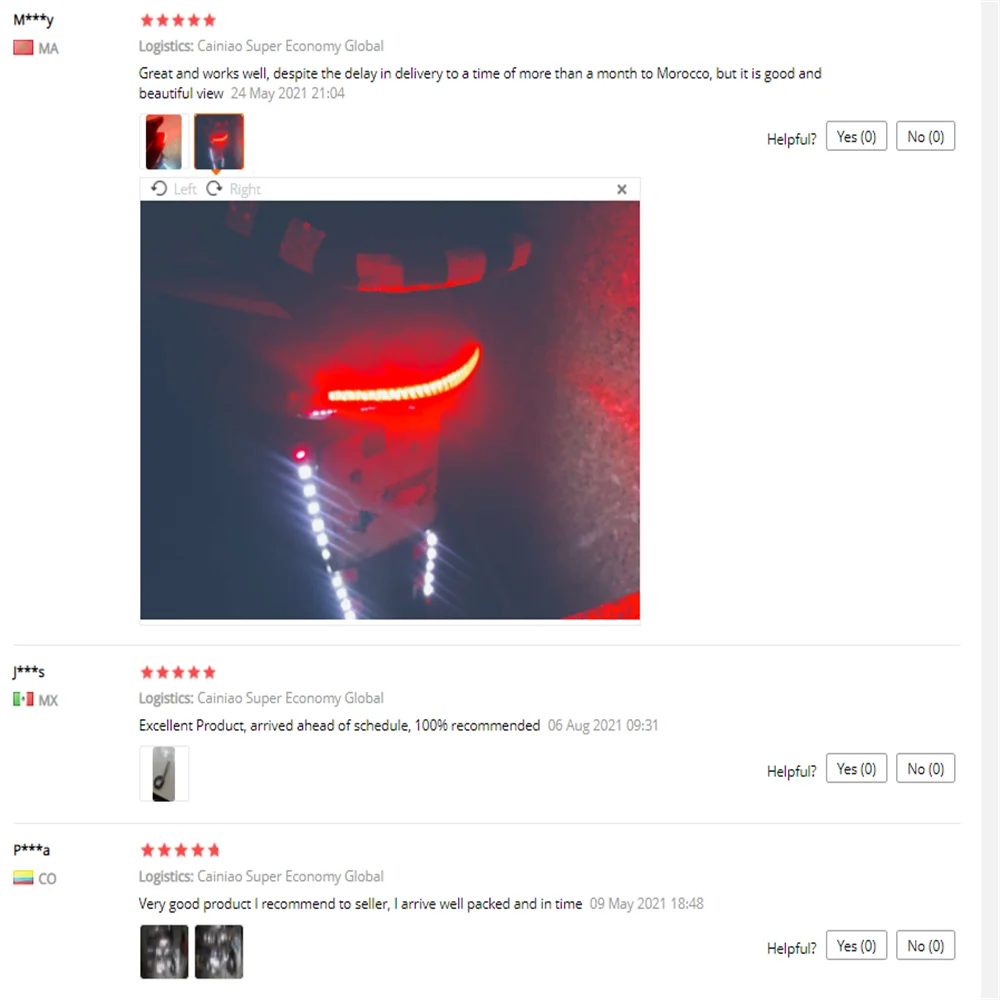Click the Mexico flag icon beside MX
Image resolution: width=1000 pixels, height=1000 pixels.
tap(23, 700)
